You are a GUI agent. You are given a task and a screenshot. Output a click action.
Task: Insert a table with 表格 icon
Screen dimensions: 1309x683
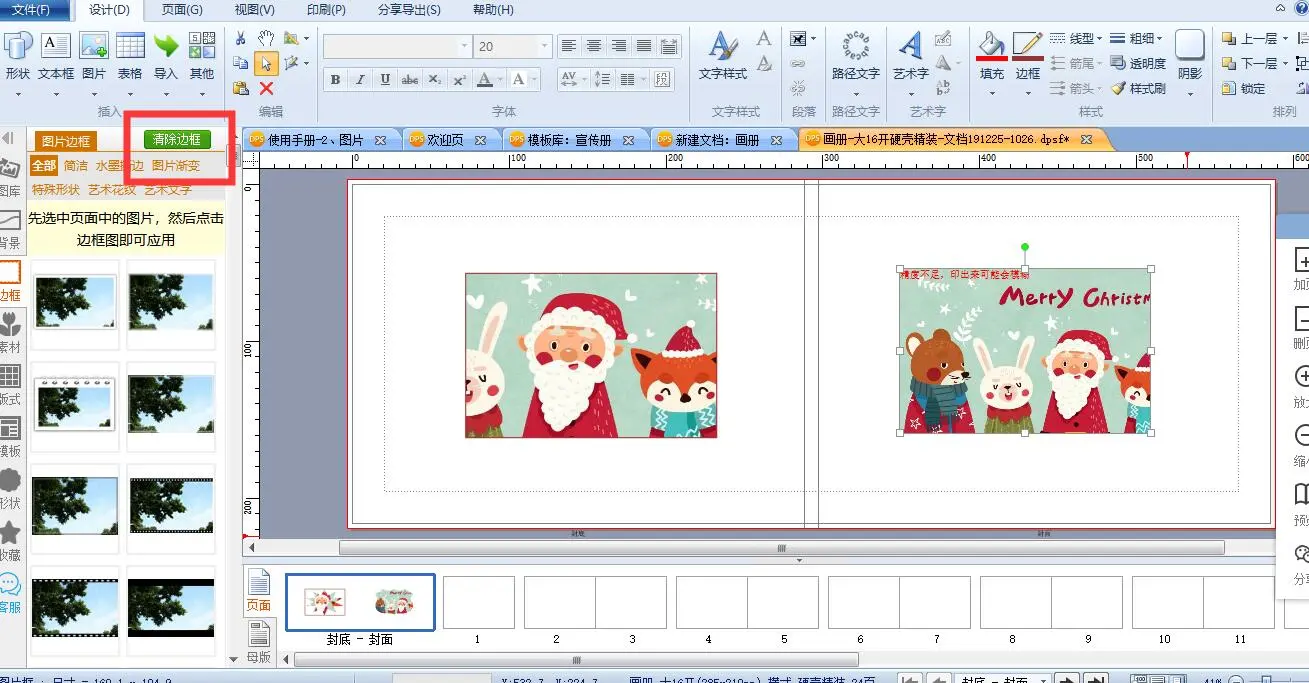130,55
